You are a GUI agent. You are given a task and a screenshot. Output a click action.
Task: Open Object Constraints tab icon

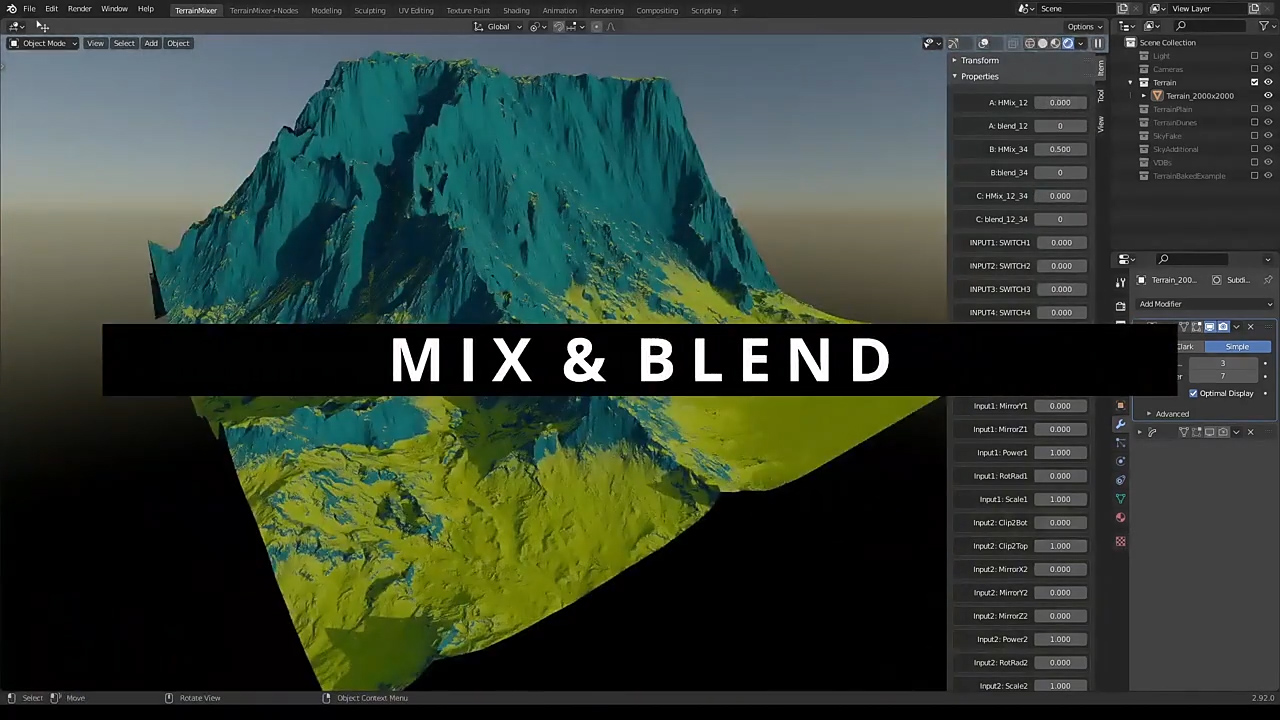click(1120, 480)
